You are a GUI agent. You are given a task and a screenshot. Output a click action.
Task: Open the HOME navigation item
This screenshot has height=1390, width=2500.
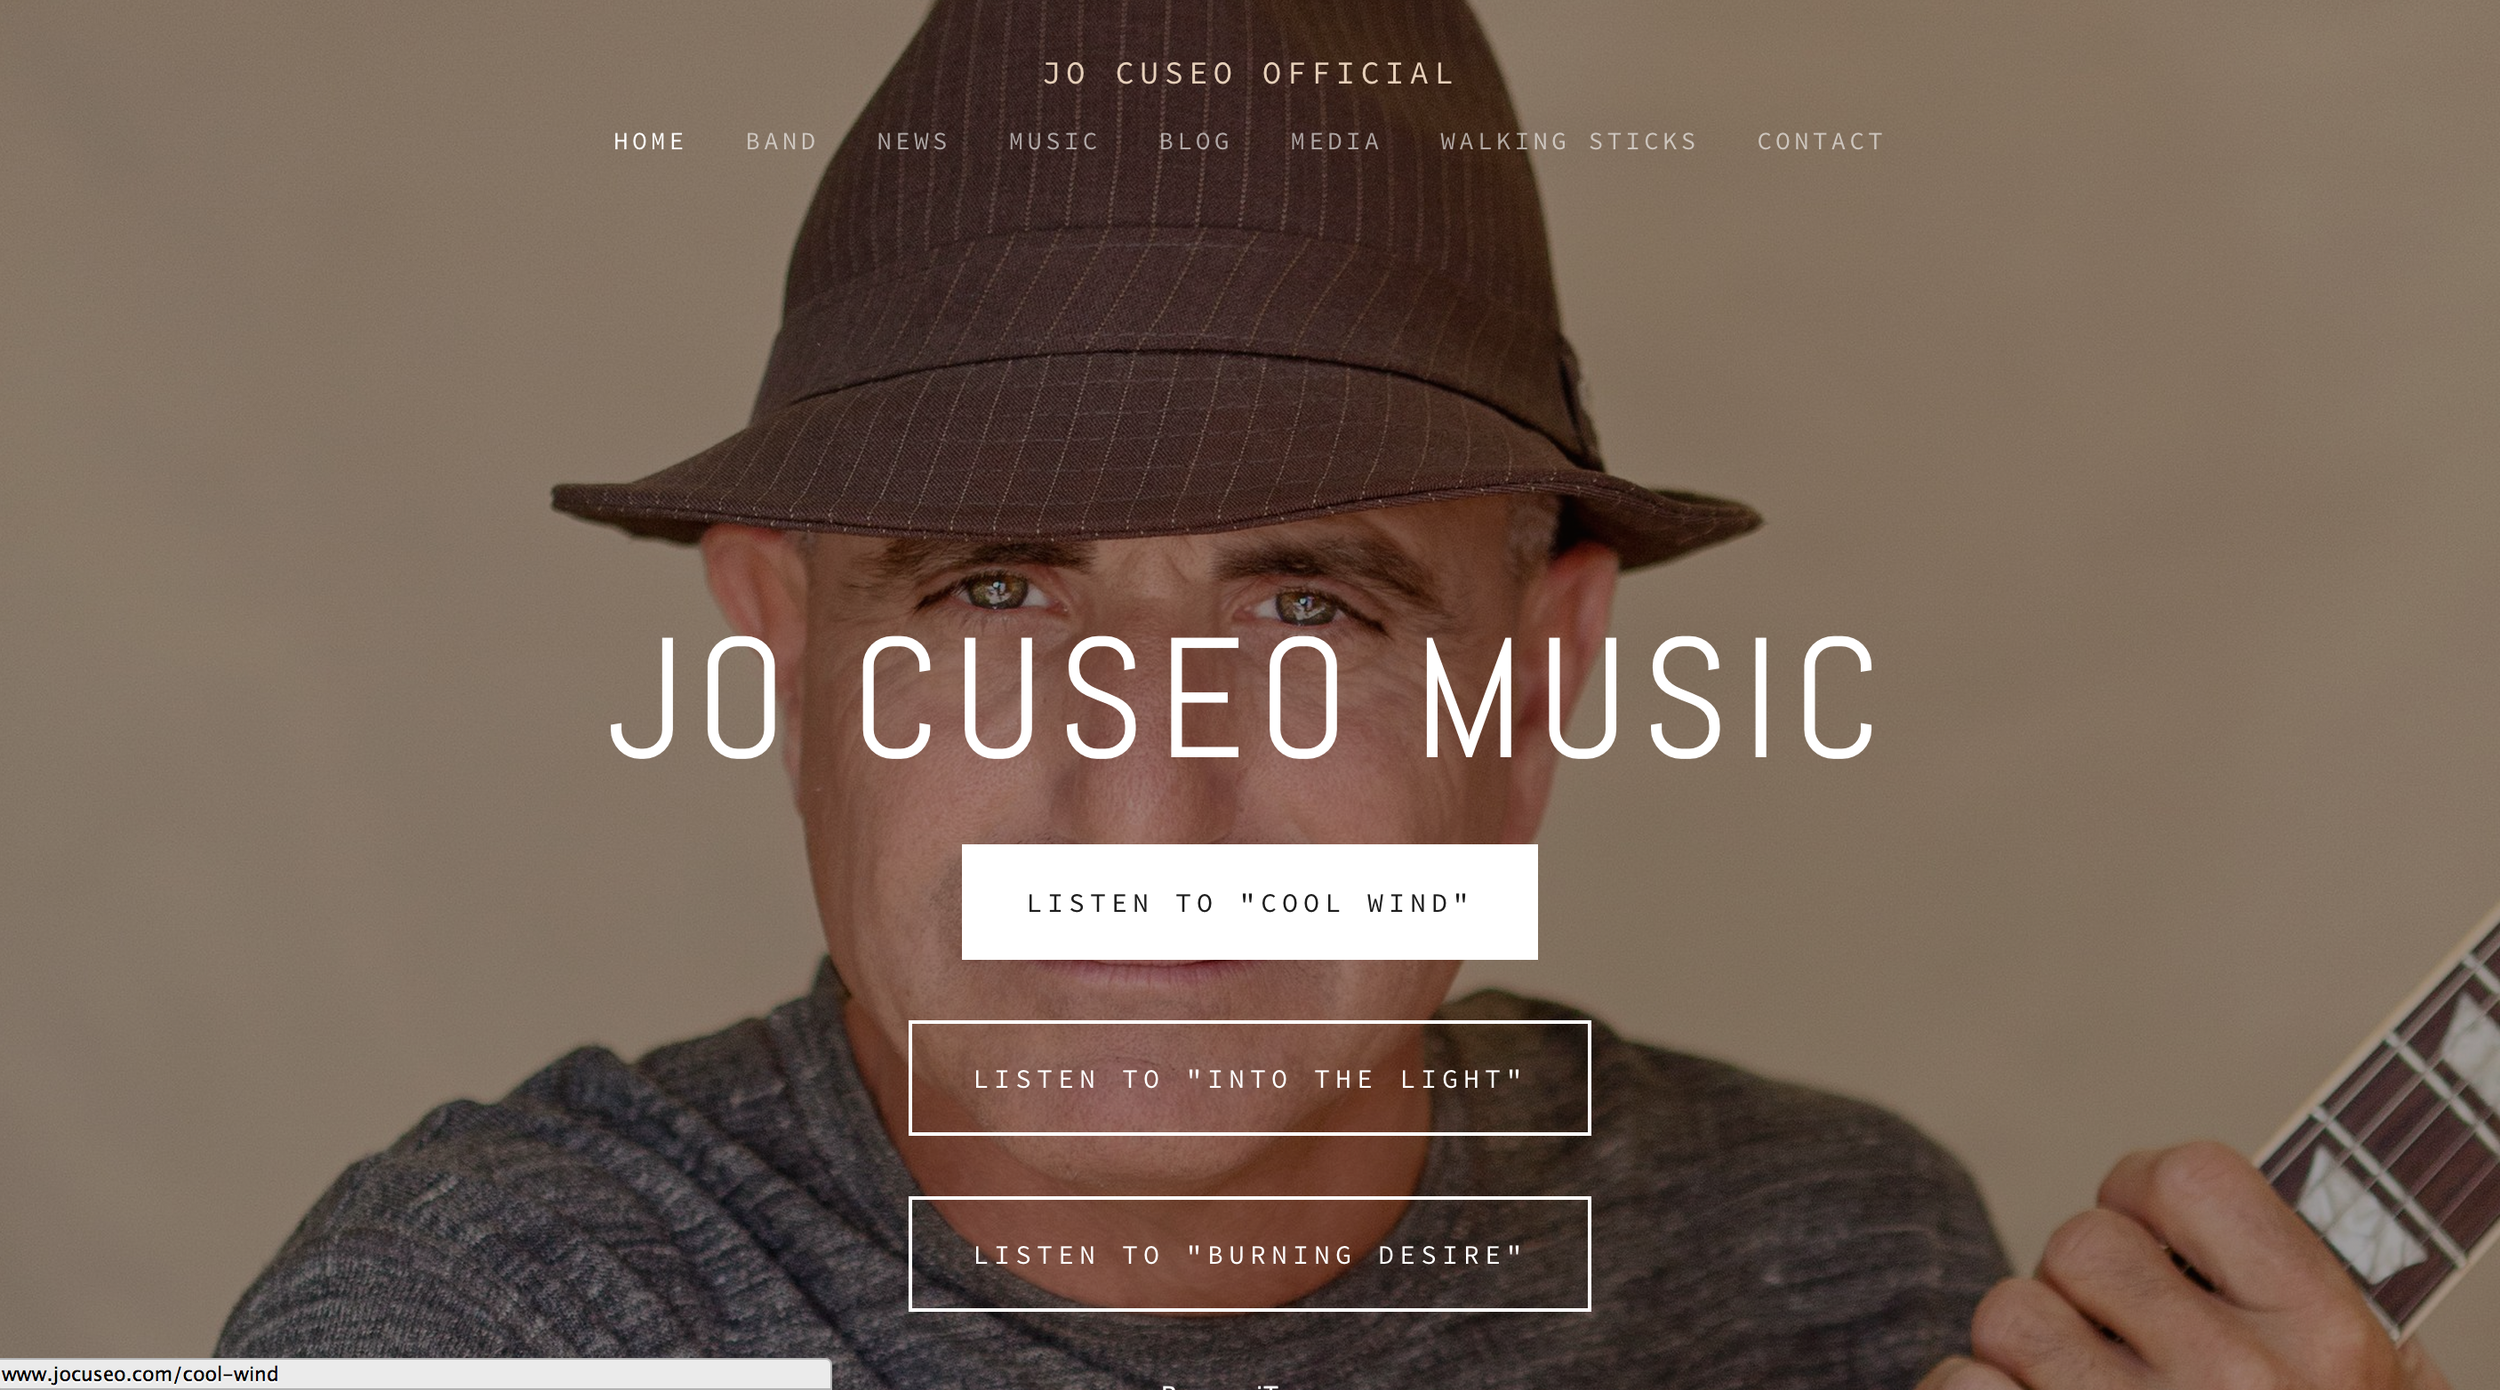649,142
